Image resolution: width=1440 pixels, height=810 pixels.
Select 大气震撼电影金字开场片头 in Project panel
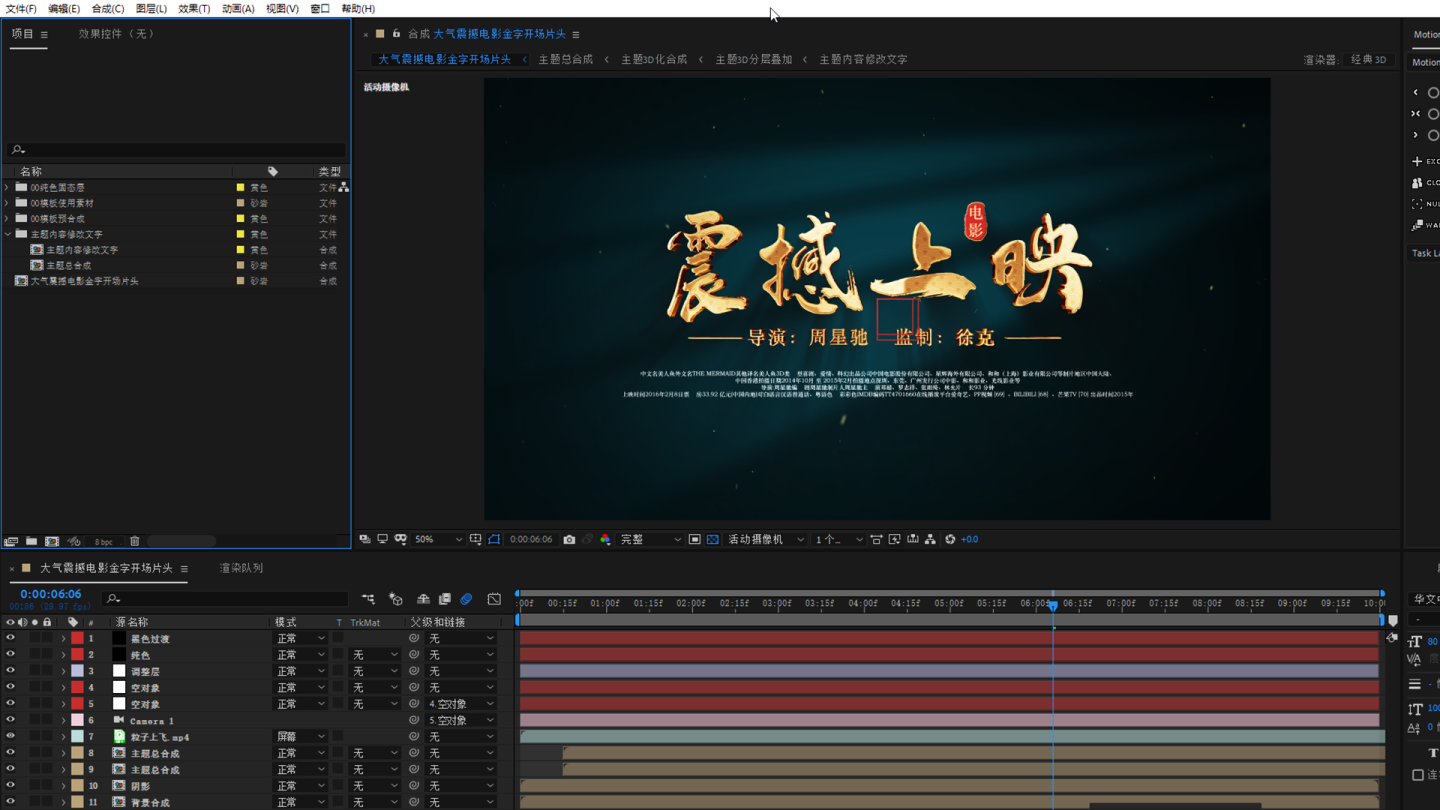(84, 281)
